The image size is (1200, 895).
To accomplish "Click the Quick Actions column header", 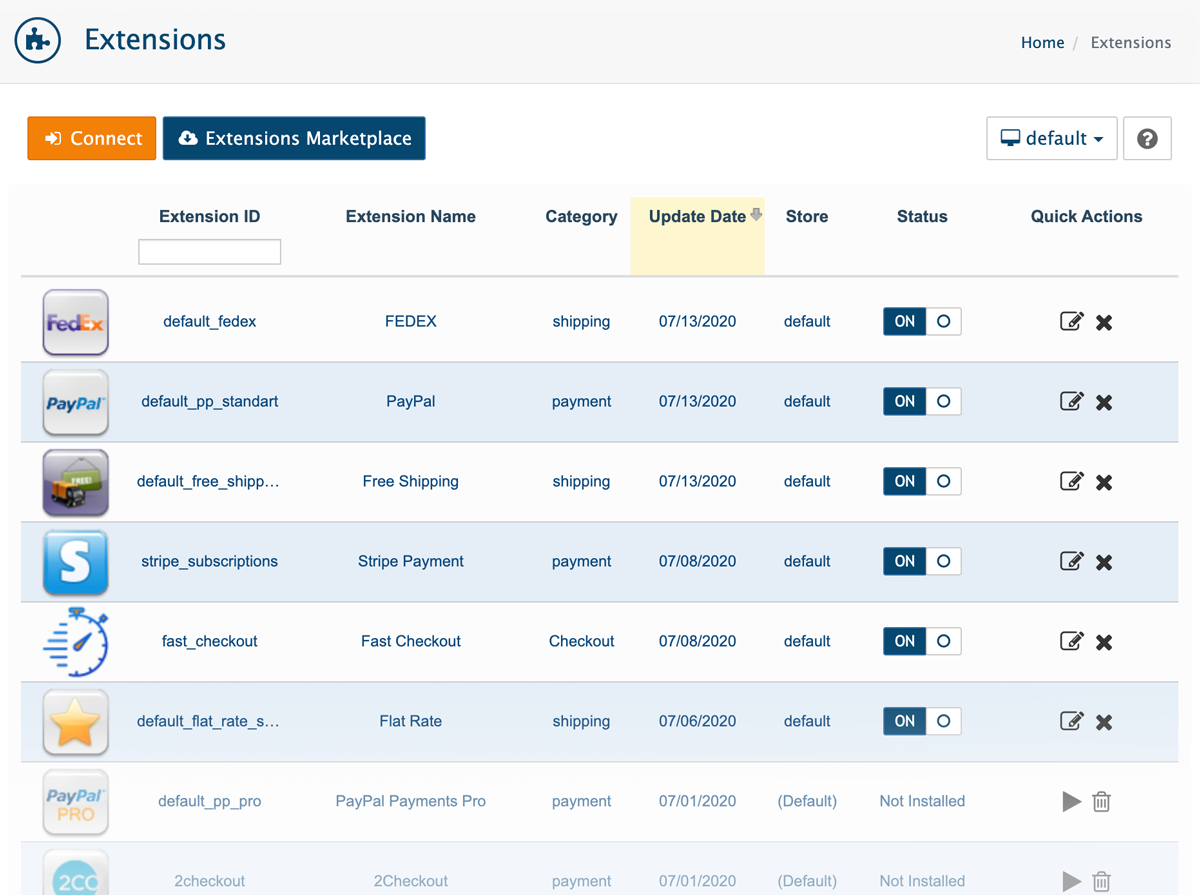I will coord(1086,216).
